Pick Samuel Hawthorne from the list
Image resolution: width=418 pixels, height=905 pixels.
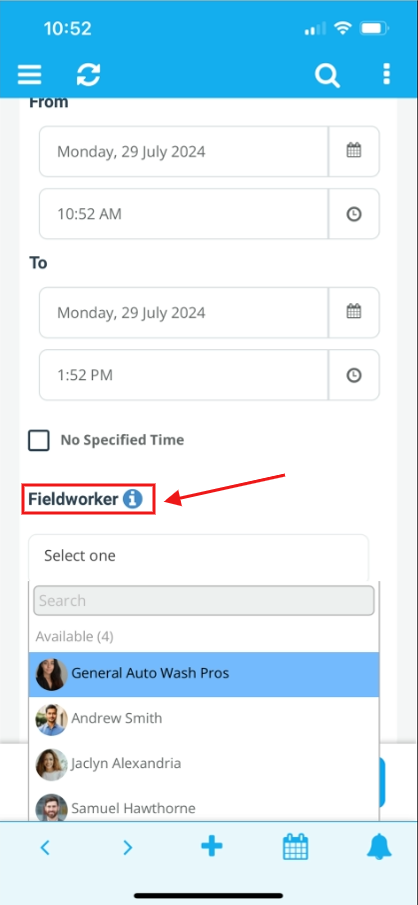coord(204,807)
